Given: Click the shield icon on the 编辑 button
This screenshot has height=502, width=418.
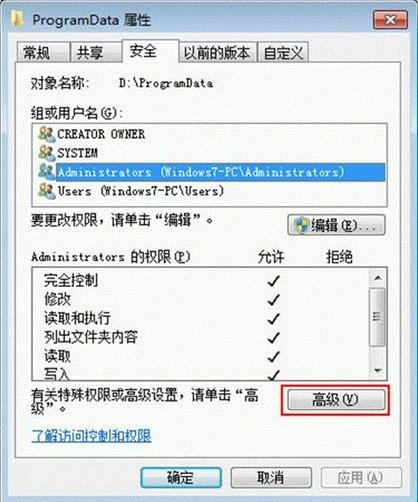Looking at the screenshot, I should [301, 225].
